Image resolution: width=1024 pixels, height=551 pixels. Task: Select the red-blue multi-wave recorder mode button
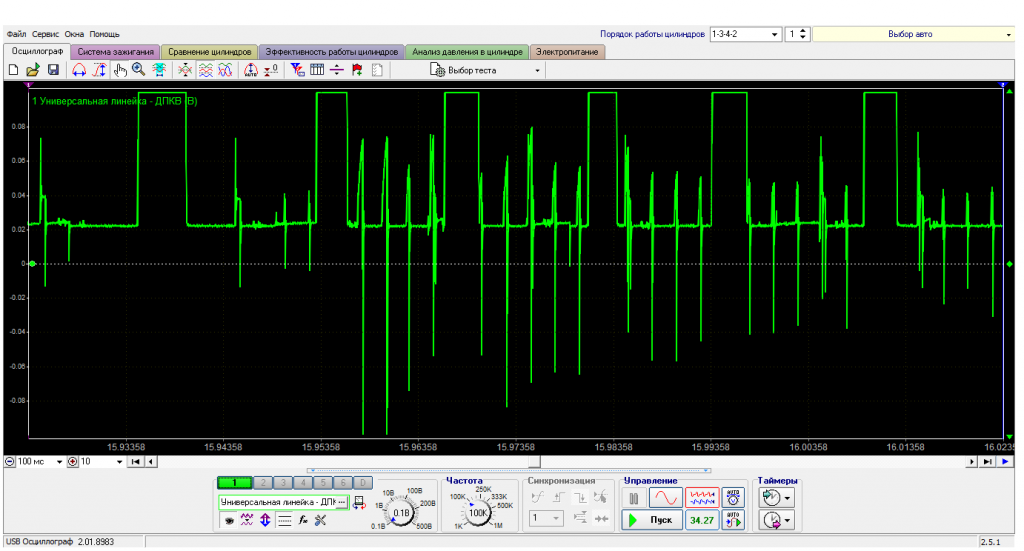tap(702, 497)
